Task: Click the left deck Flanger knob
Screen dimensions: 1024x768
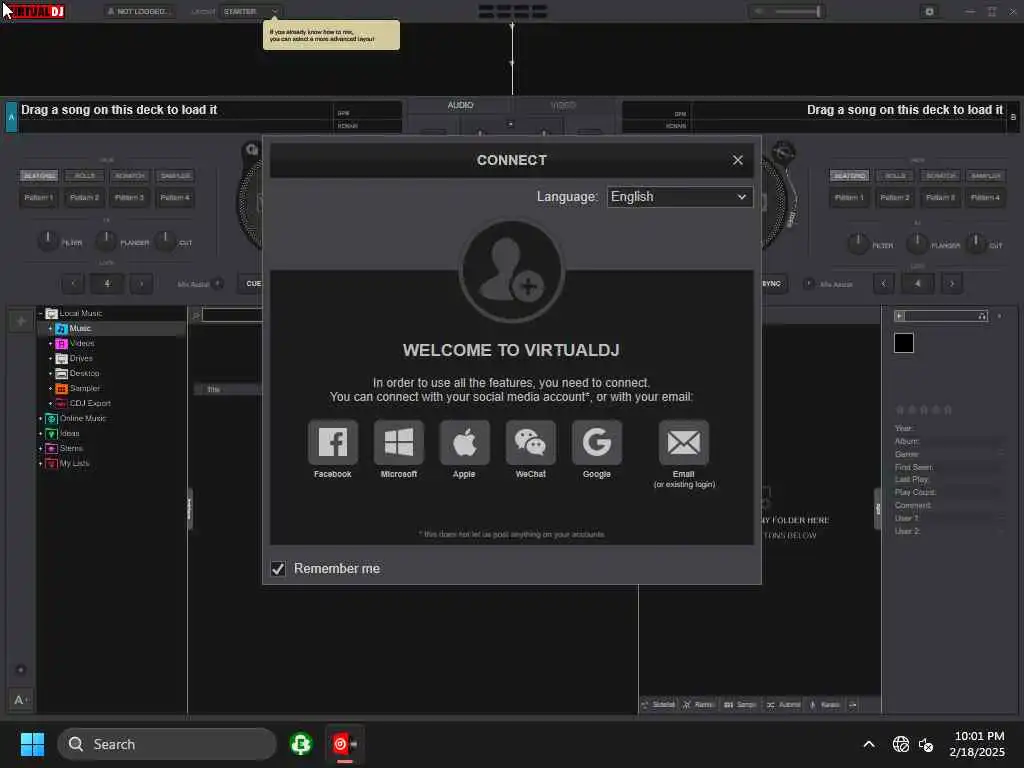Action: 106,241
